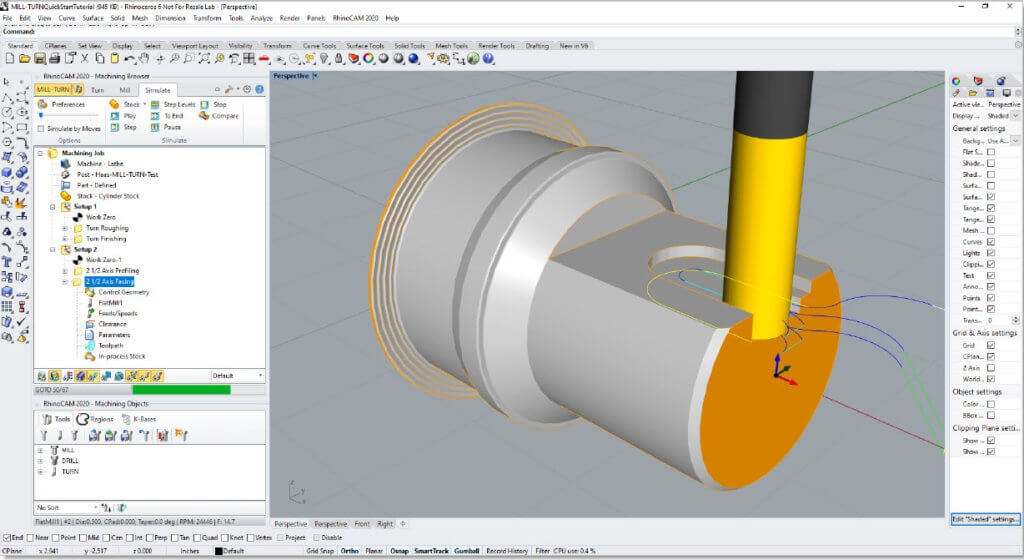Image resolution: width=1024 pixels, height=560 pixels.
Task: Click Edit "Shaded" settings button
Action: [x=985, y=519]
